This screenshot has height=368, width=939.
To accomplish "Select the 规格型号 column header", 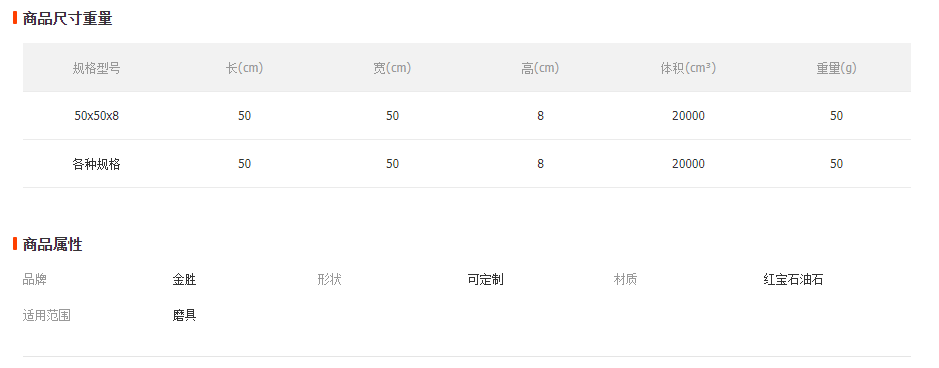I will tap(96, 68).
